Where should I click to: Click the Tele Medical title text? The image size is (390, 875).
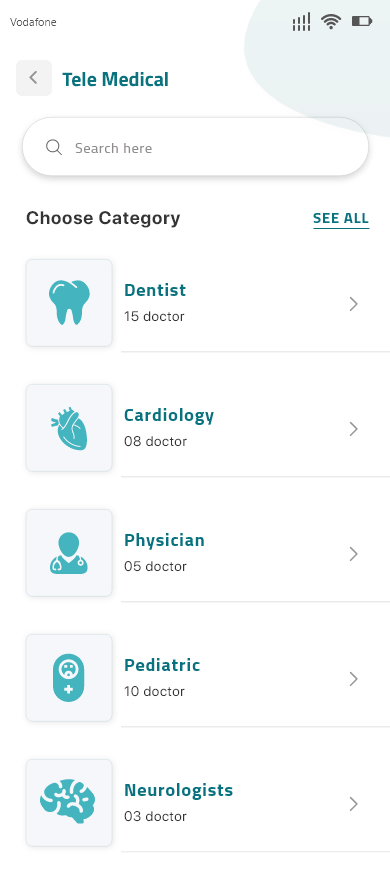[115, 79]
